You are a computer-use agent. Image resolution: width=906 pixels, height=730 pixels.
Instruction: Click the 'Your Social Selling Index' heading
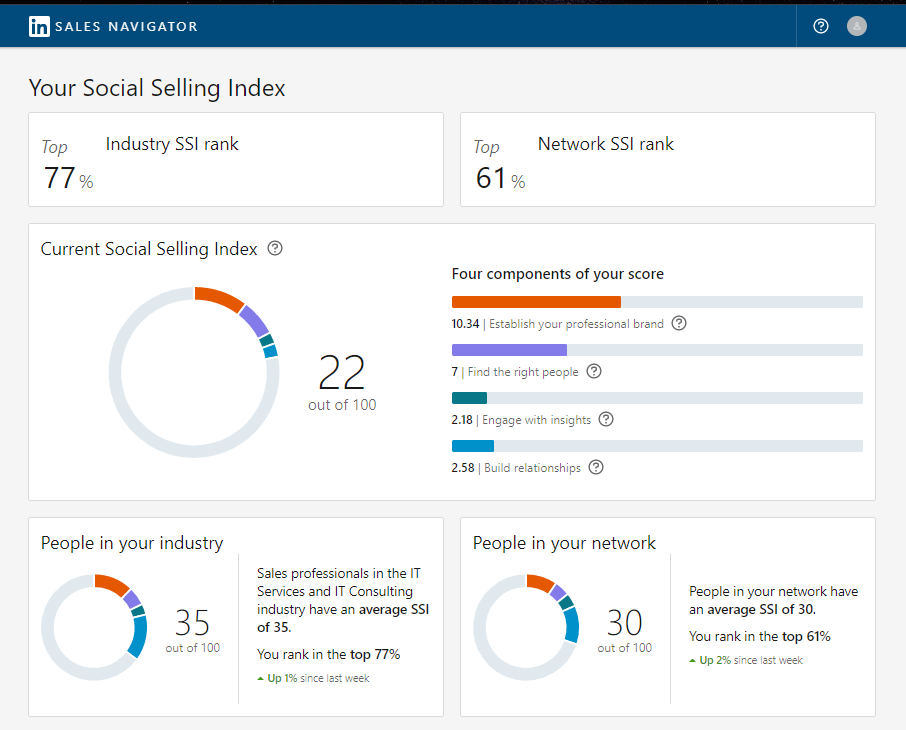pyautogui.click(x=157, y=88)
